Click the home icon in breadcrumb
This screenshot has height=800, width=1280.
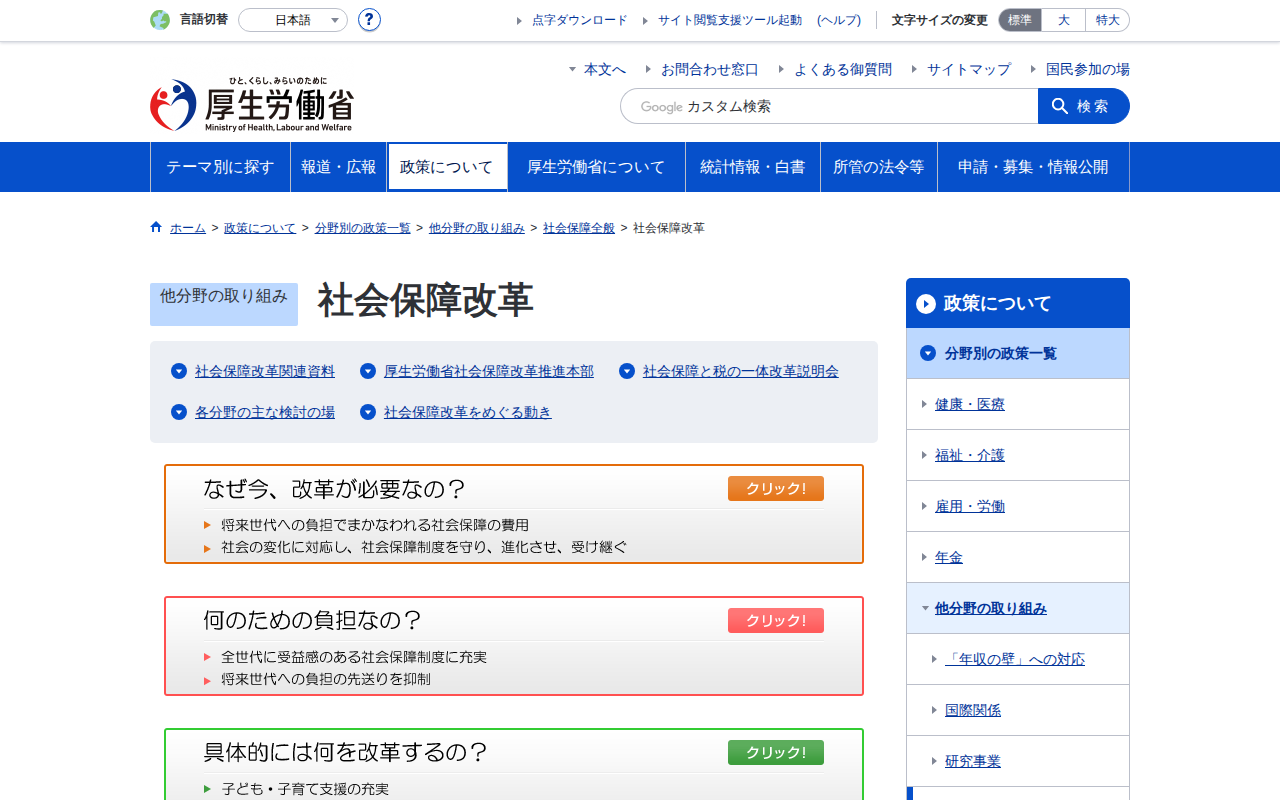[x=156, y=227]
